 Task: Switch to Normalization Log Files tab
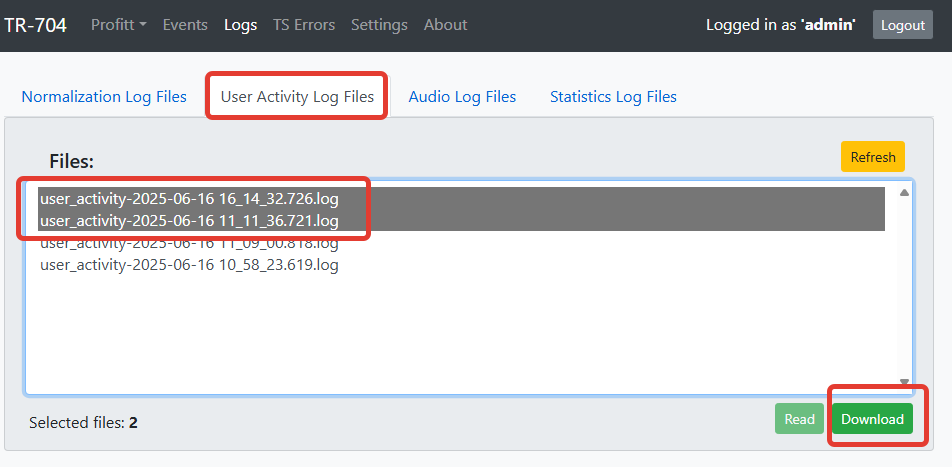tap(104, 97)
